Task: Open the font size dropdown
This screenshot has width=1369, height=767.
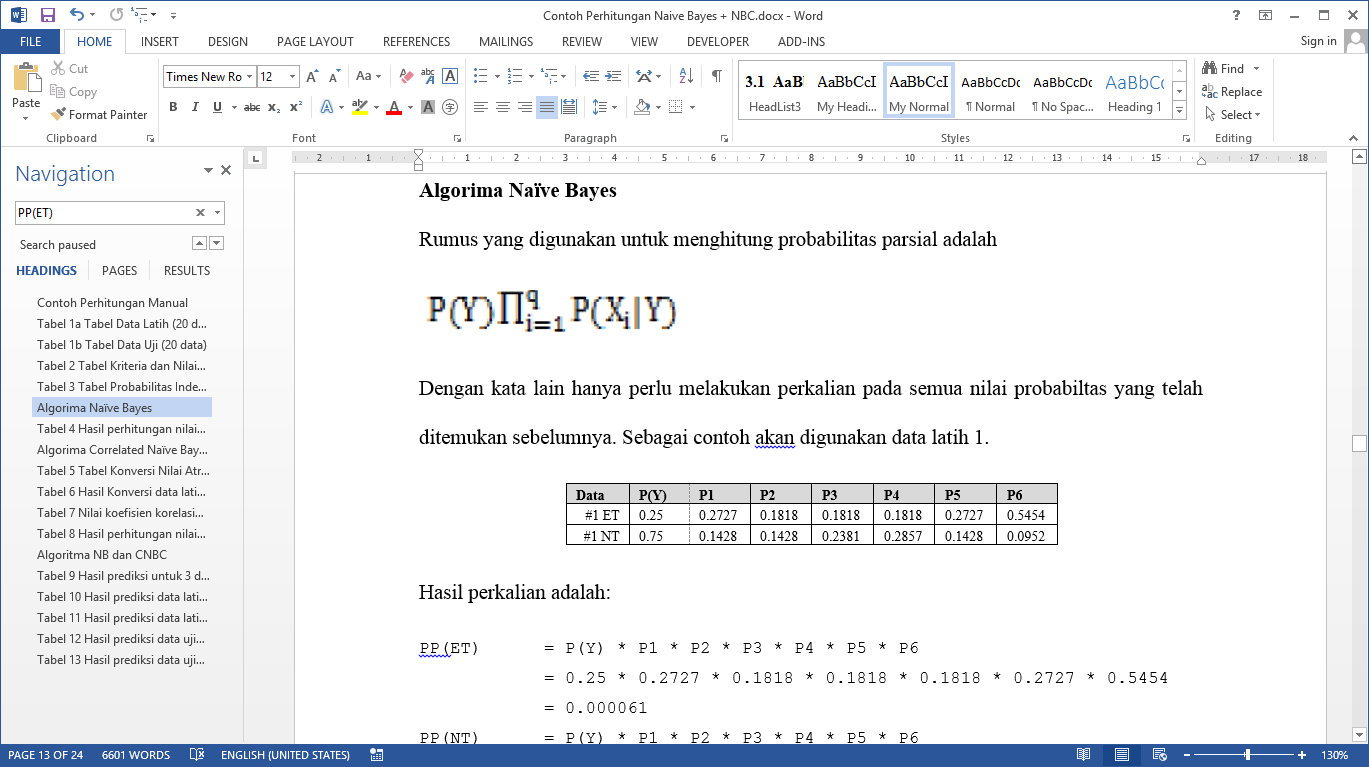Action: click(292, 77)
